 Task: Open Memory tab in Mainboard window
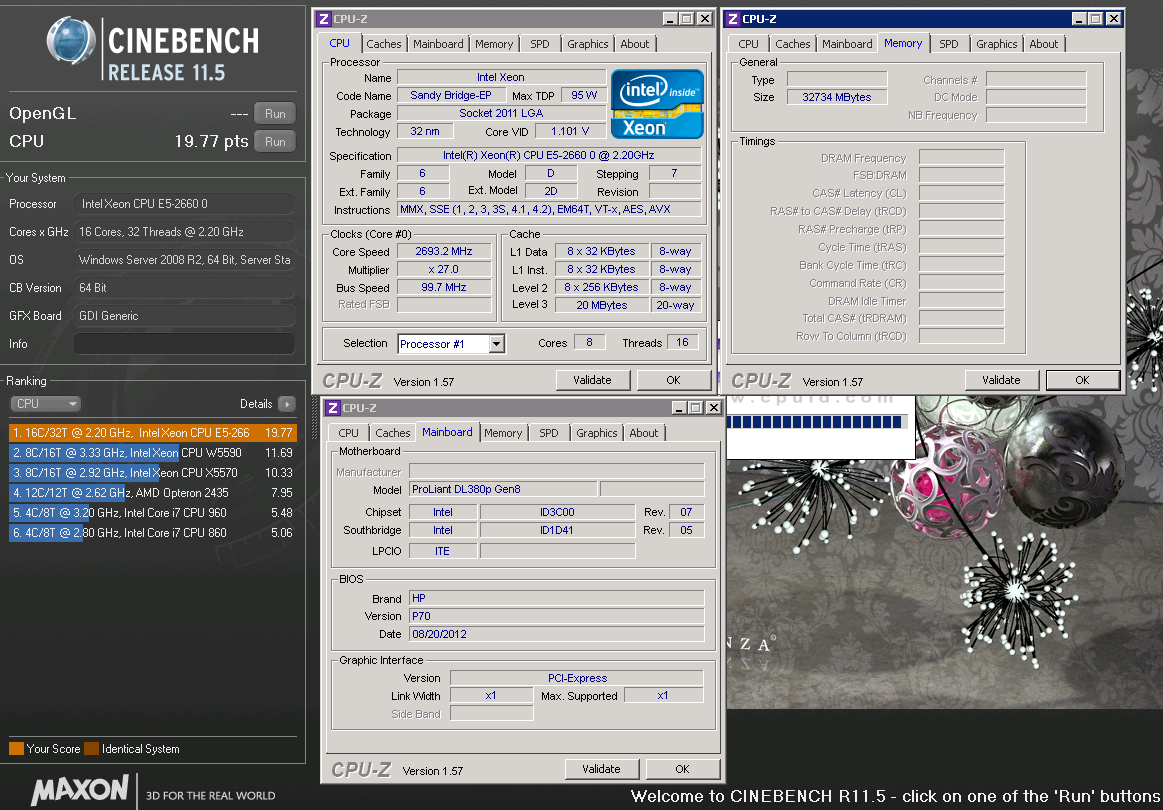(503, 432)
